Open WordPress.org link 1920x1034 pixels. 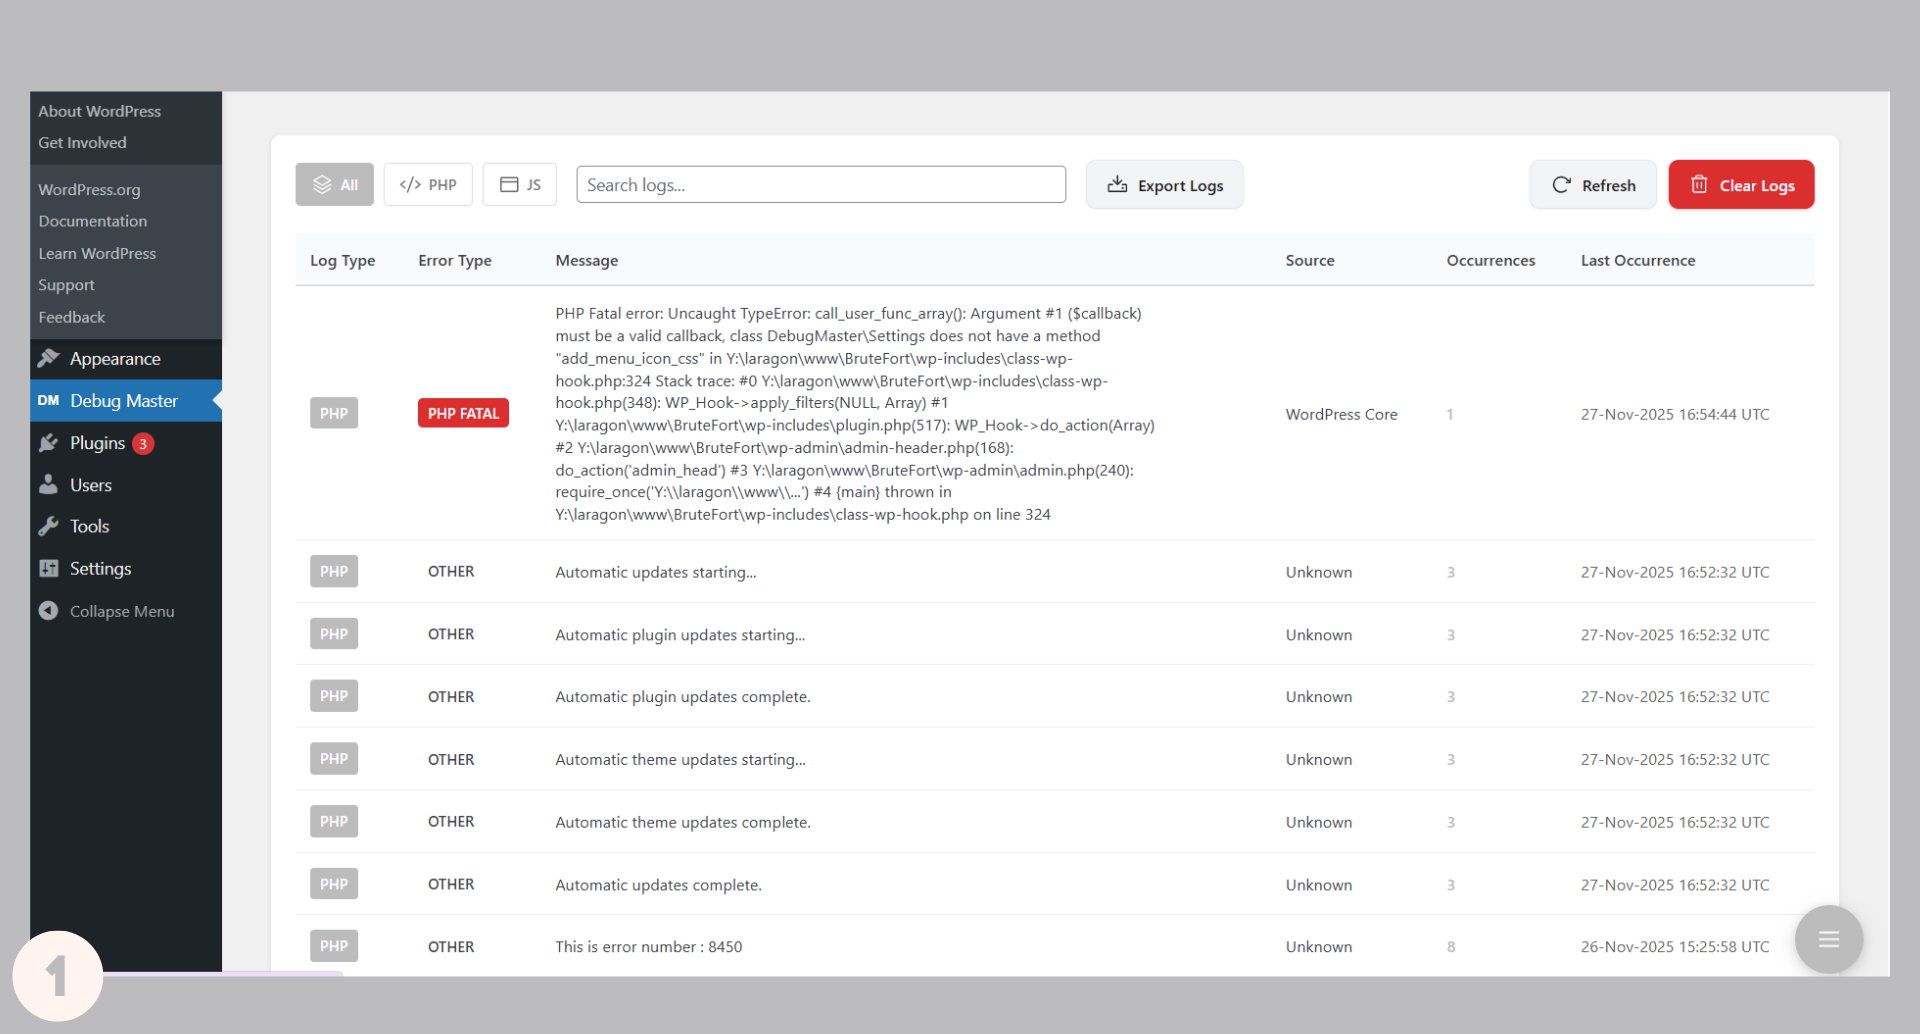[89, 189]
